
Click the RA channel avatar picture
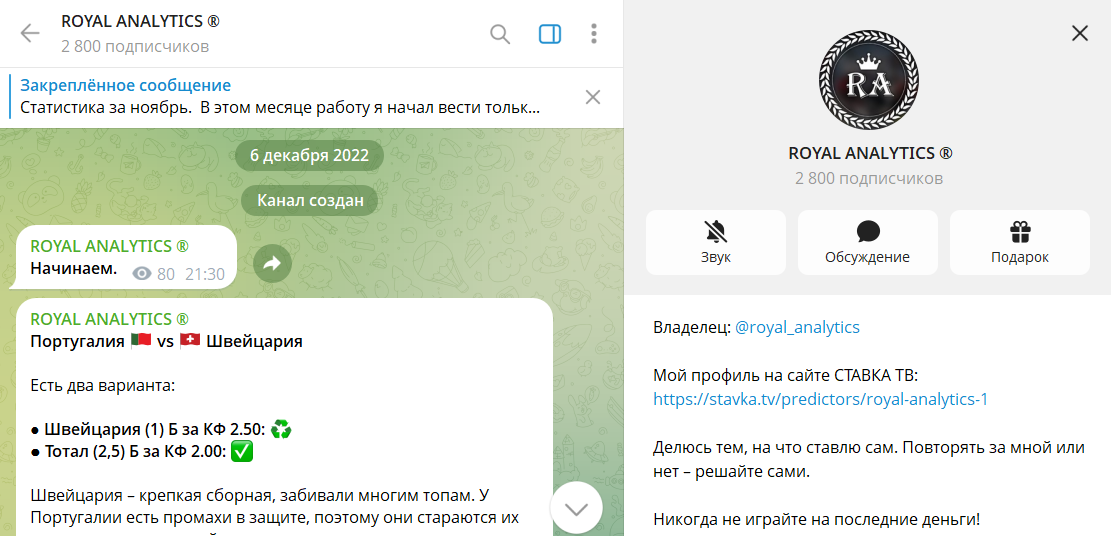tap(868, 80)
